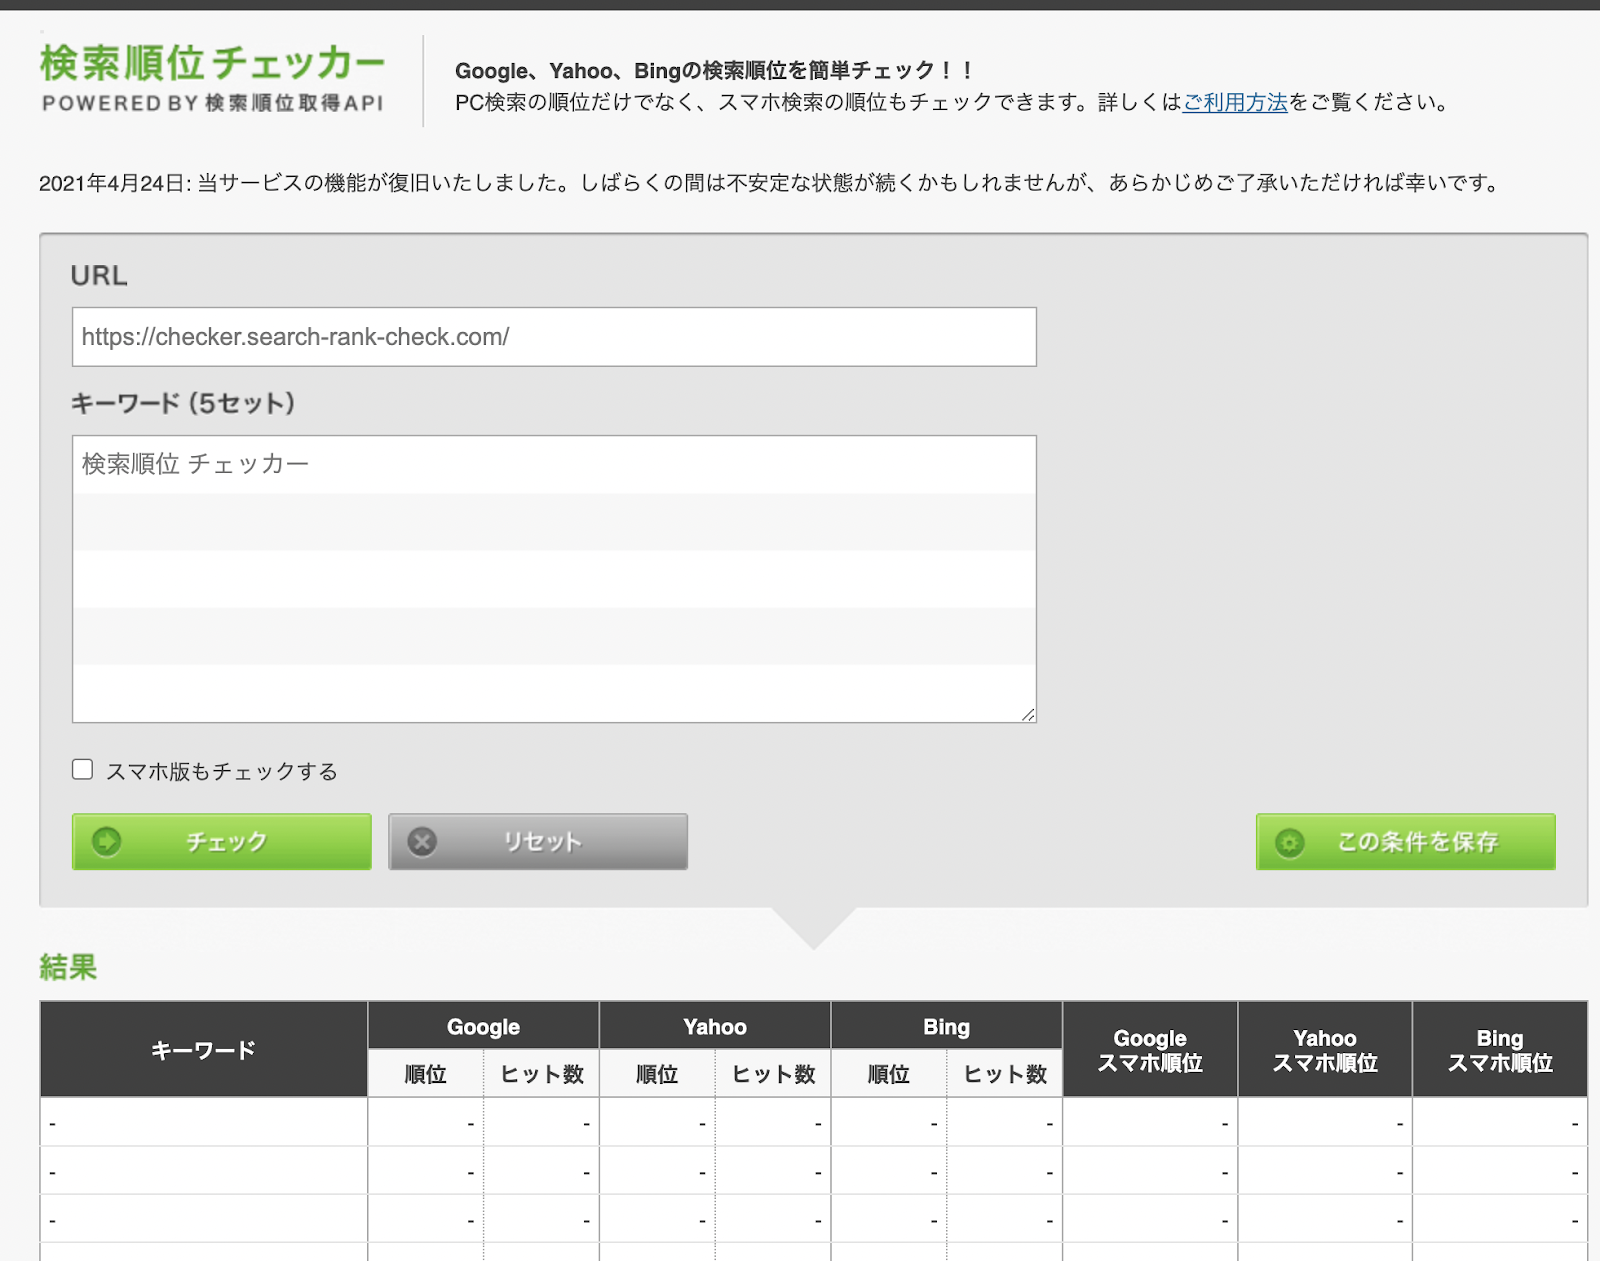Enable the スマホ版もチェックする checkbox

pyautogui.click(x=83, y=769)
